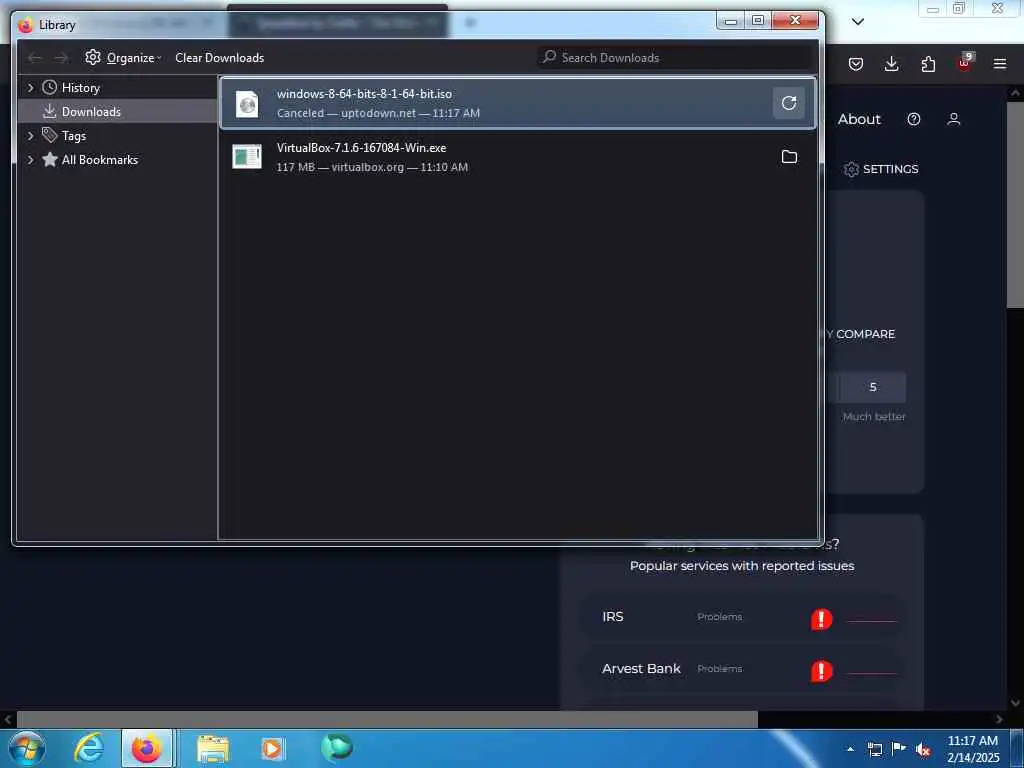Open the Arvest Bank problems row
This screenshot has height=768, width=1024.
click(x=742, y=669)
